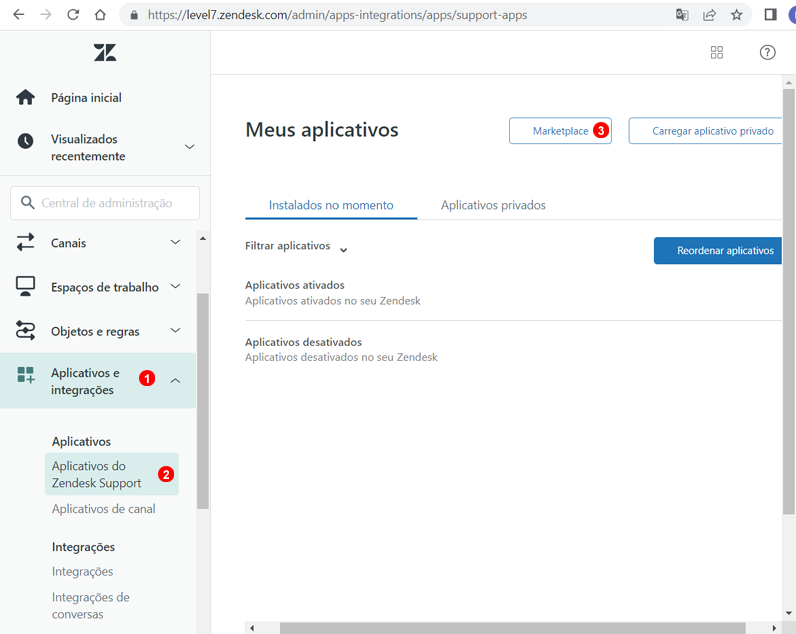
Task: Click the Visualizados recentemente clock icon
Action: (x=25, y=141)
